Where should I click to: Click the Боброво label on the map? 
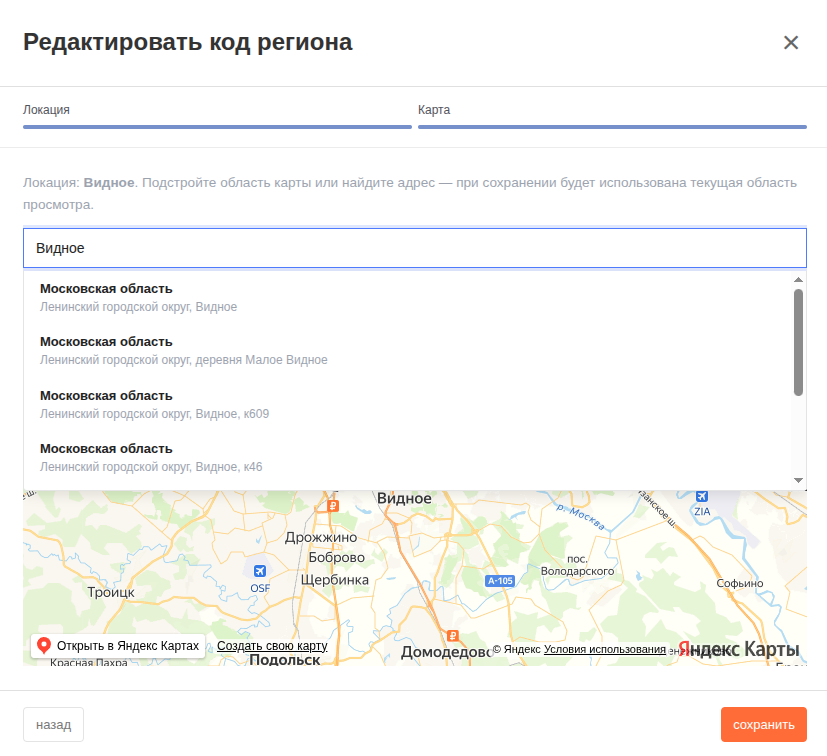[336, 558]
